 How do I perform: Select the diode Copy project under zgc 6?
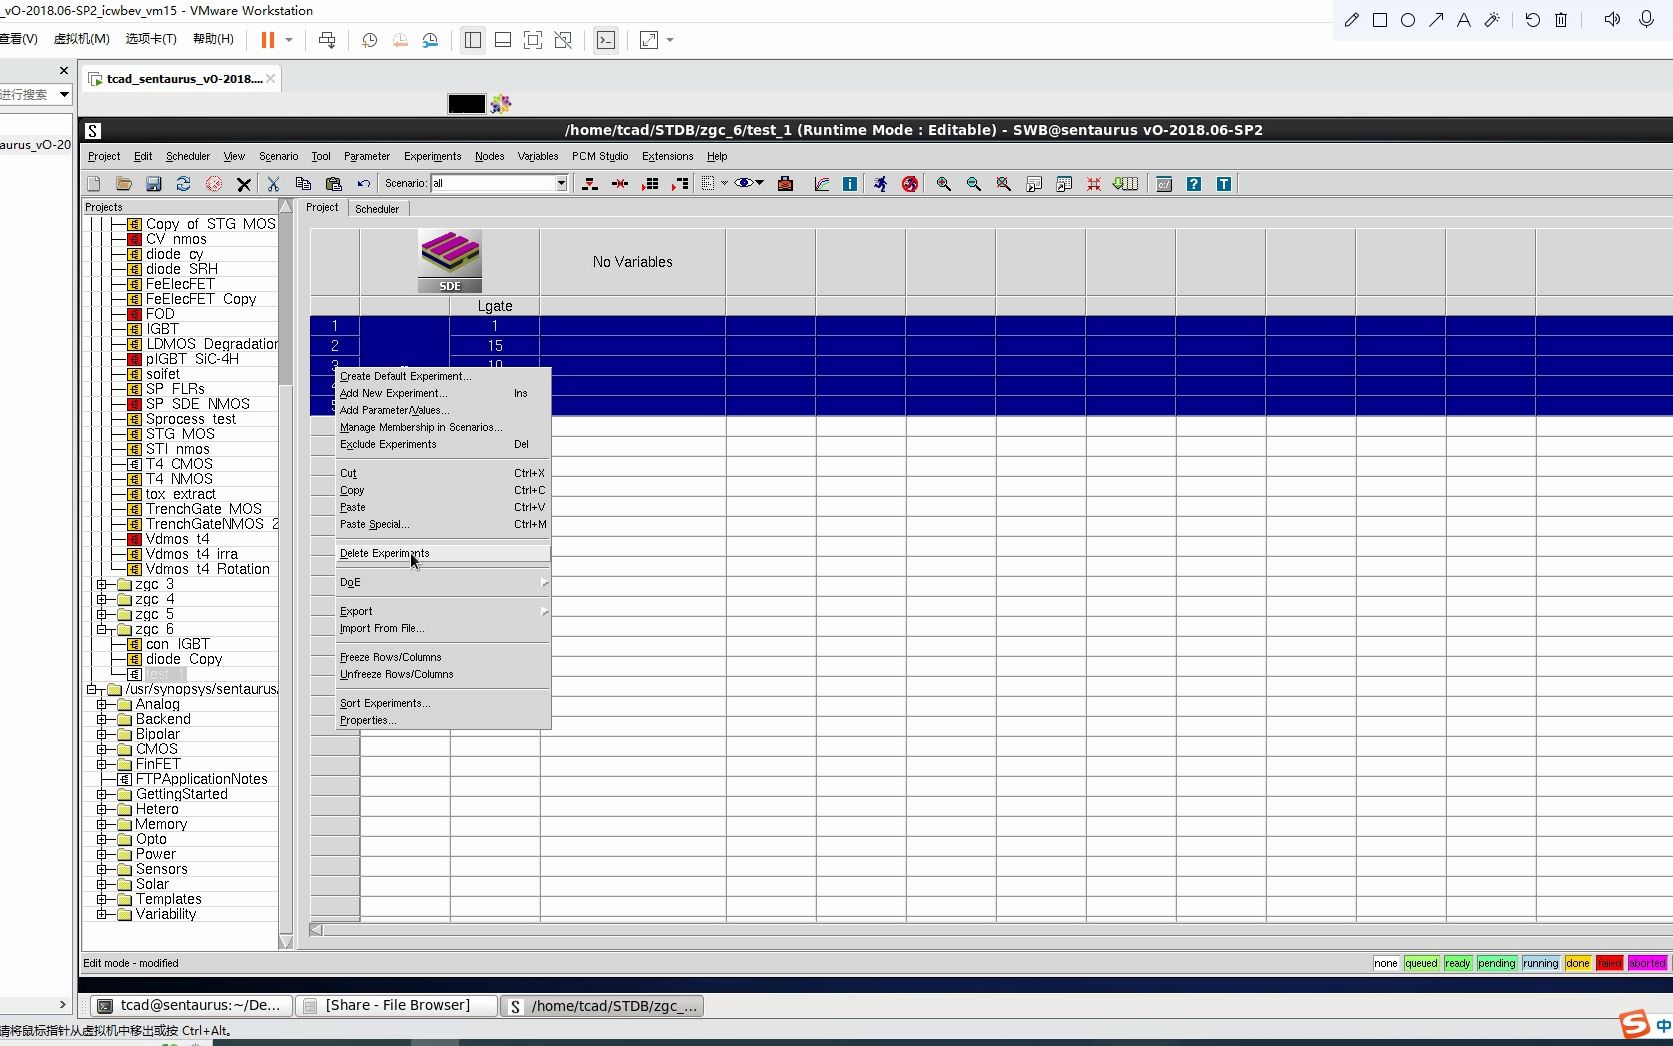click(x=184, y=659)
